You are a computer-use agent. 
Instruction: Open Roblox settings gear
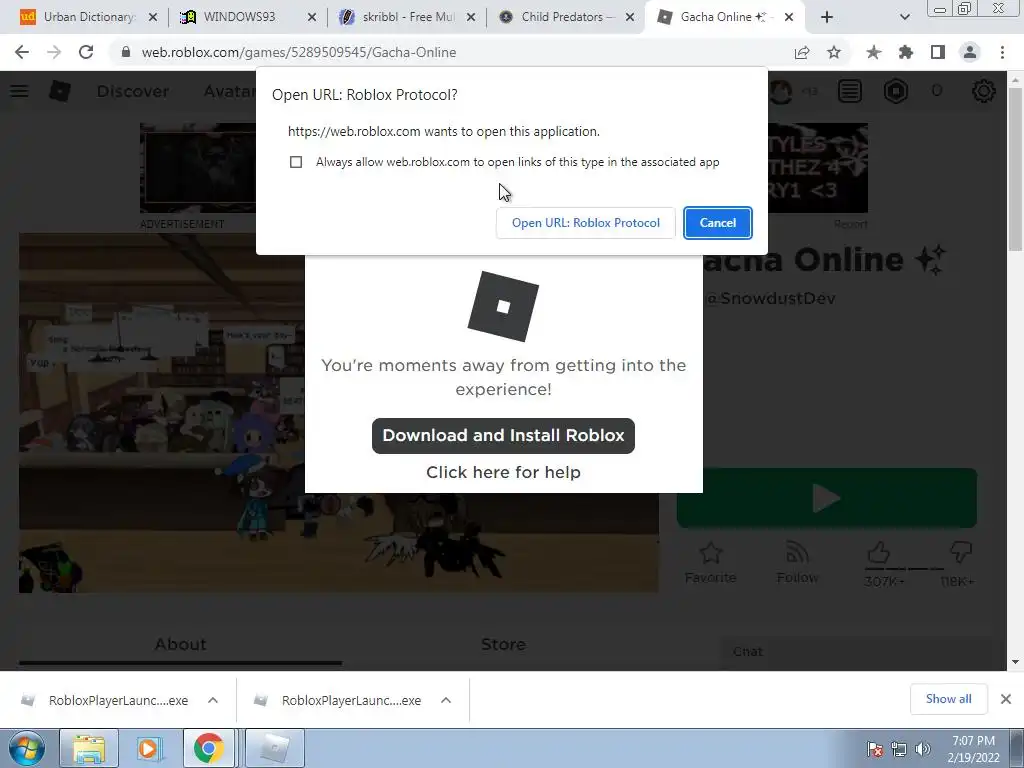pyautogui.click(x=984, y=91)
